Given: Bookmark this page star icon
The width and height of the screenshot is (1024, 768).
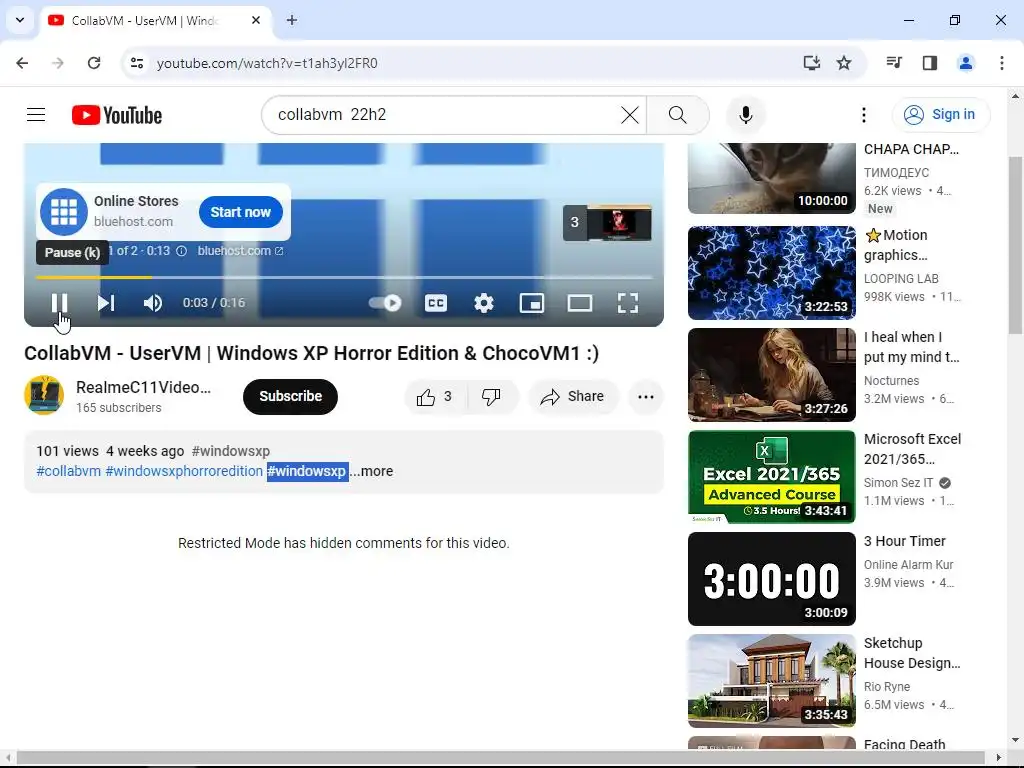Looking at the screenshot, I should point(844,63).
